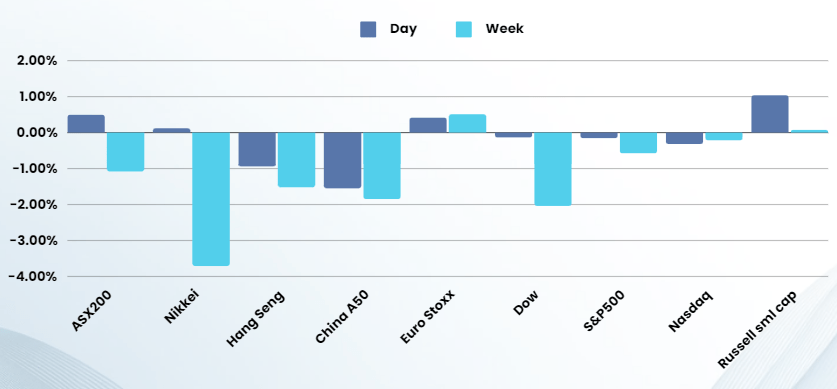Click the -4.00% y-axis label
The width and height of the screenshot is (837, 389).
(32, 276)
